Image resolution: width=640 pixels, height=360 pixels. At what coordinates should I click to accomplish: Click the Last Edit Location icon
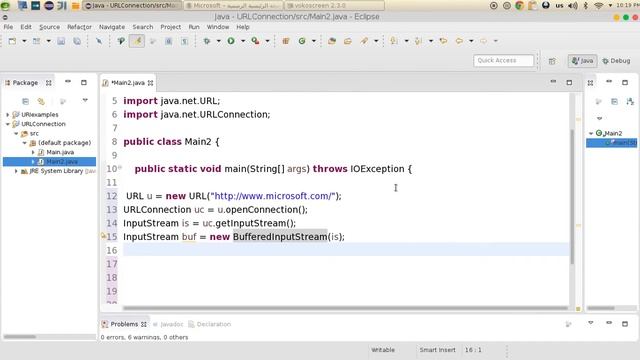pos(443,41)
